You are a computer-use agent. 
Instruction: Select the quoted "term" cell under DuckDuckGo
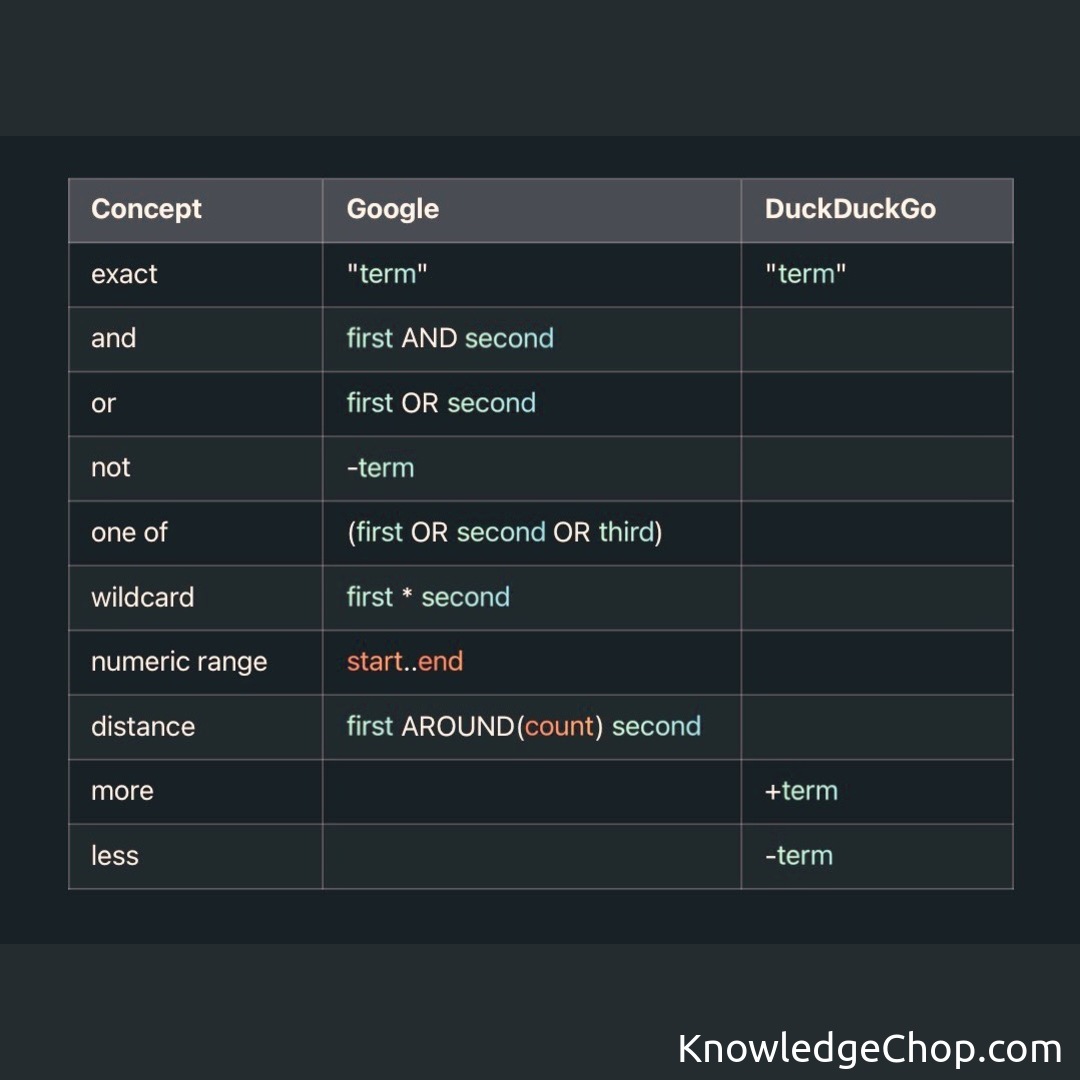tap(805, 274)
